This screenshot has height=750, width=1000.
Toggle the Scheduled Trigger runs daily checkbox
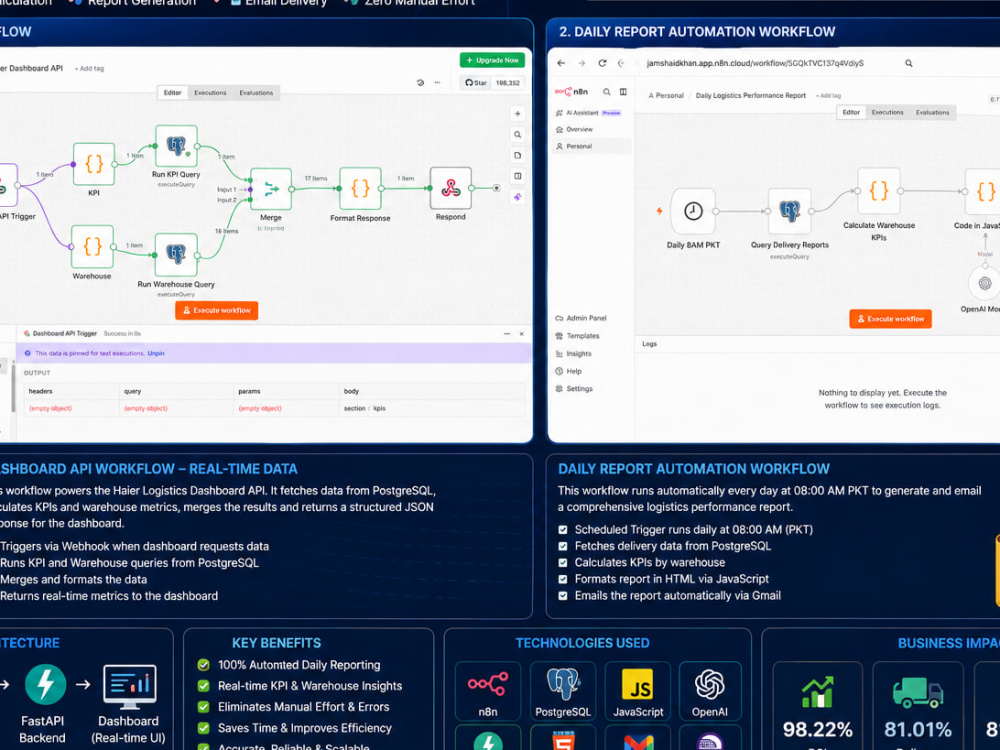coord(562,529)
